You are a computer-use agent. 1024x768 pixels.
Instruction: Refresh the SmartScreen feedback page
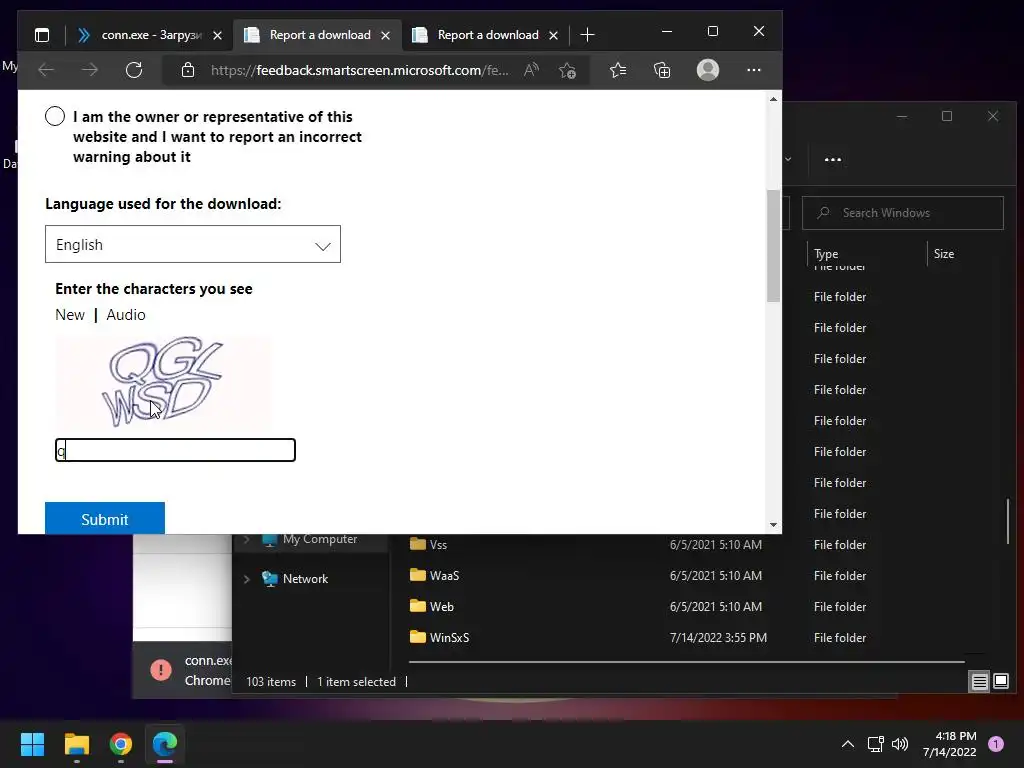click(x=134, y=70)
